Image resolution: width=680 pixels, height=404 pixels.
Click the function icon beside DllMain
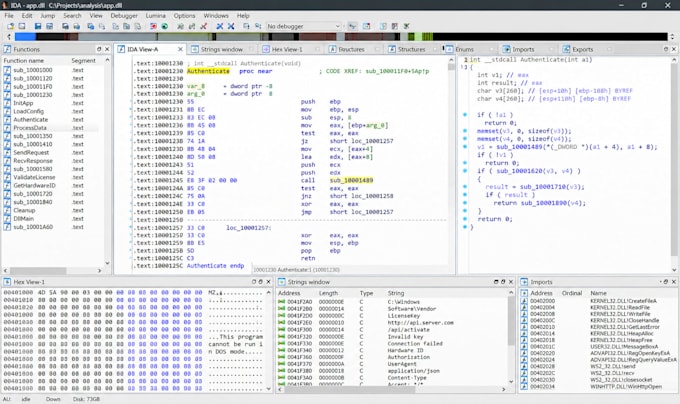pos(7,218)
